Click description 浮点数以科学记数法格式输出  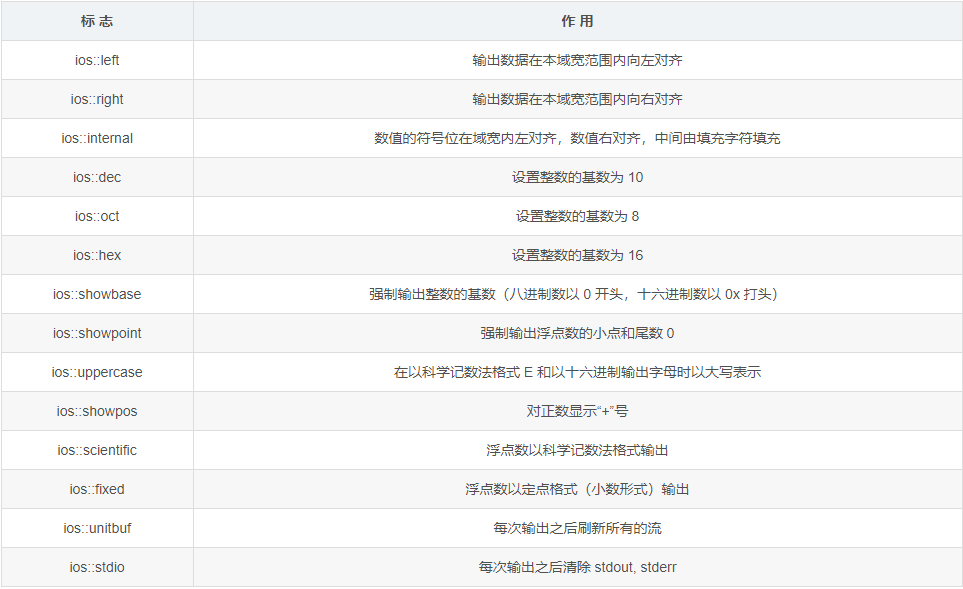[x=577, y=450]
